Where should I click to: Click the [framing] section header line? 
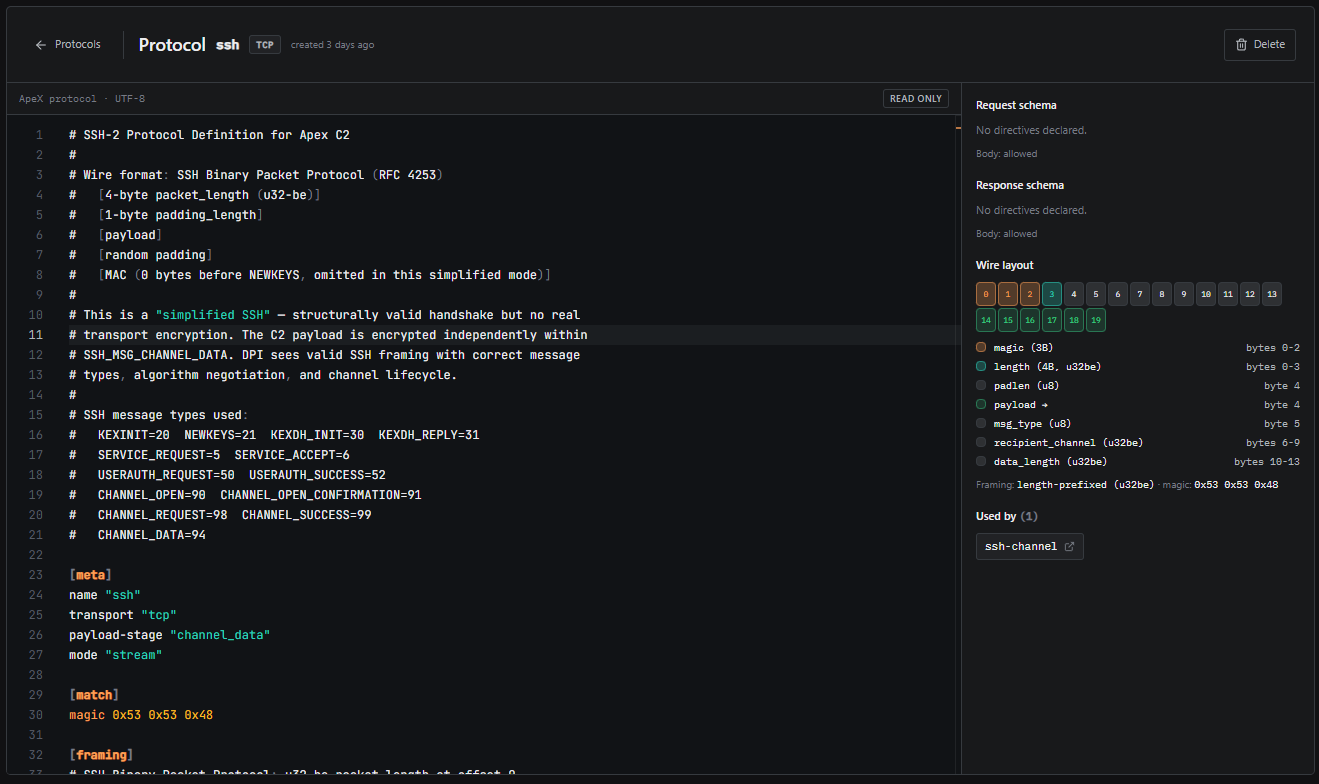click(101, 755)
